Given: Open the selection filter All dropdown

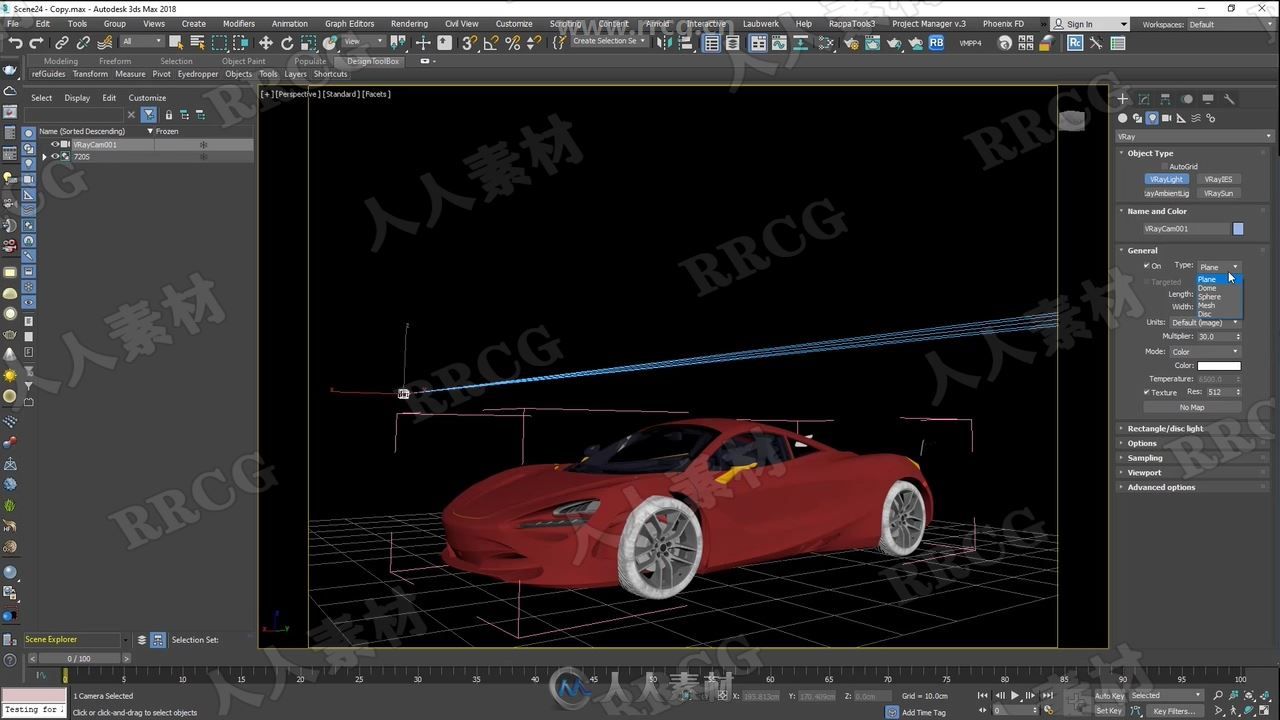Looking at the screenshot, I should [x=142, y=42].
